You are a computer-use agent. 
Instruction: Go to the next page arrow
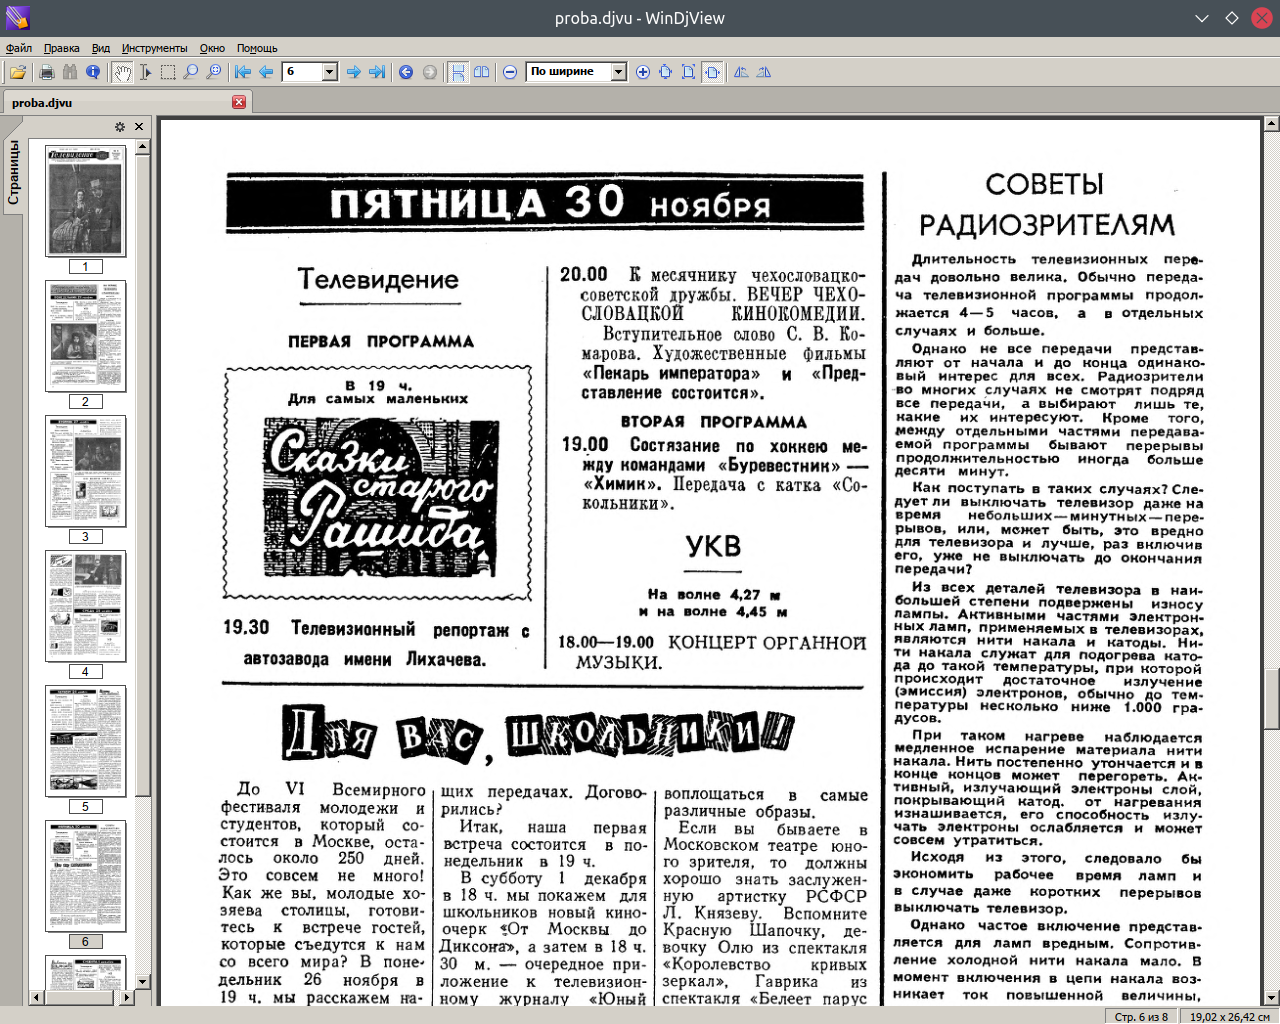354,72
